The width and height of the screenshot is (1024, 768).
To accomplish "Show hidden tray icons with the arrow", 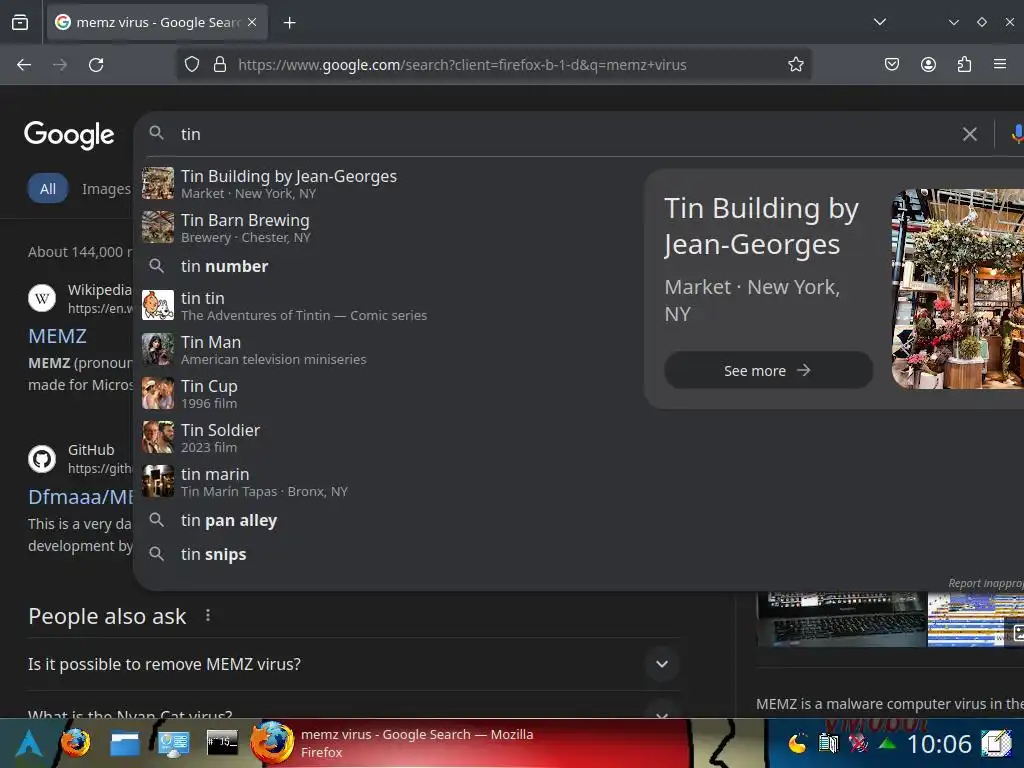I will pyautogui.click(x=887, y=743).
